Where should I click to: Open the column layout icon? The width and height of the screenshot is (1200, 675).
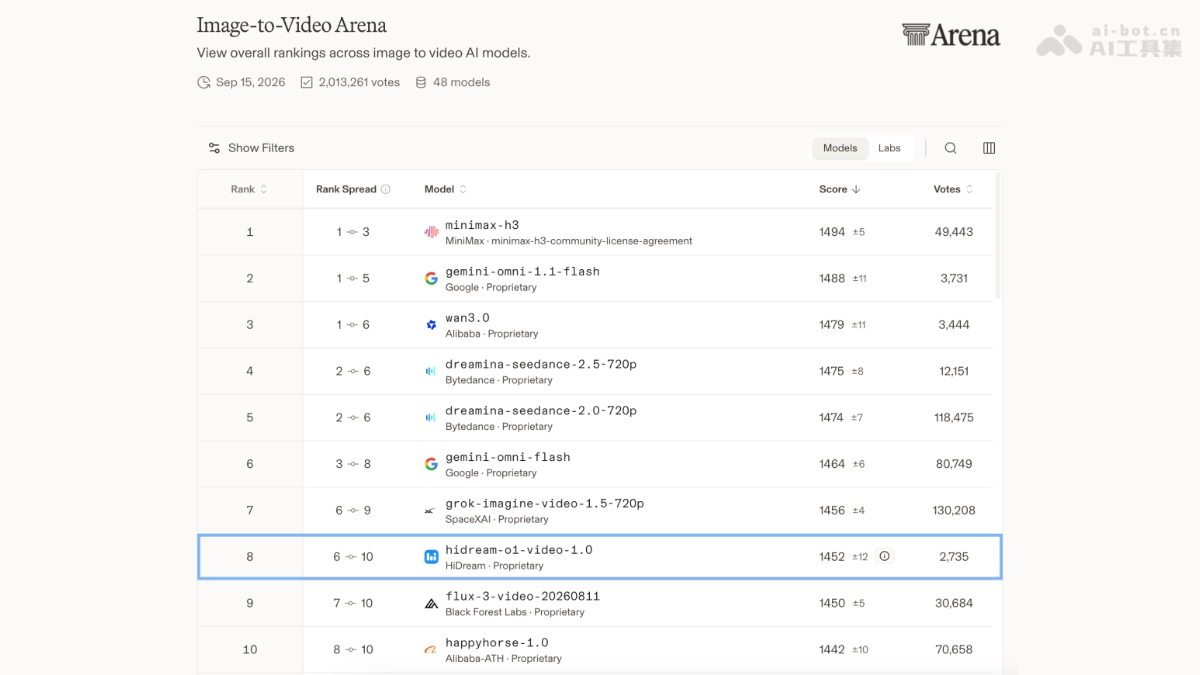(989, 148)
